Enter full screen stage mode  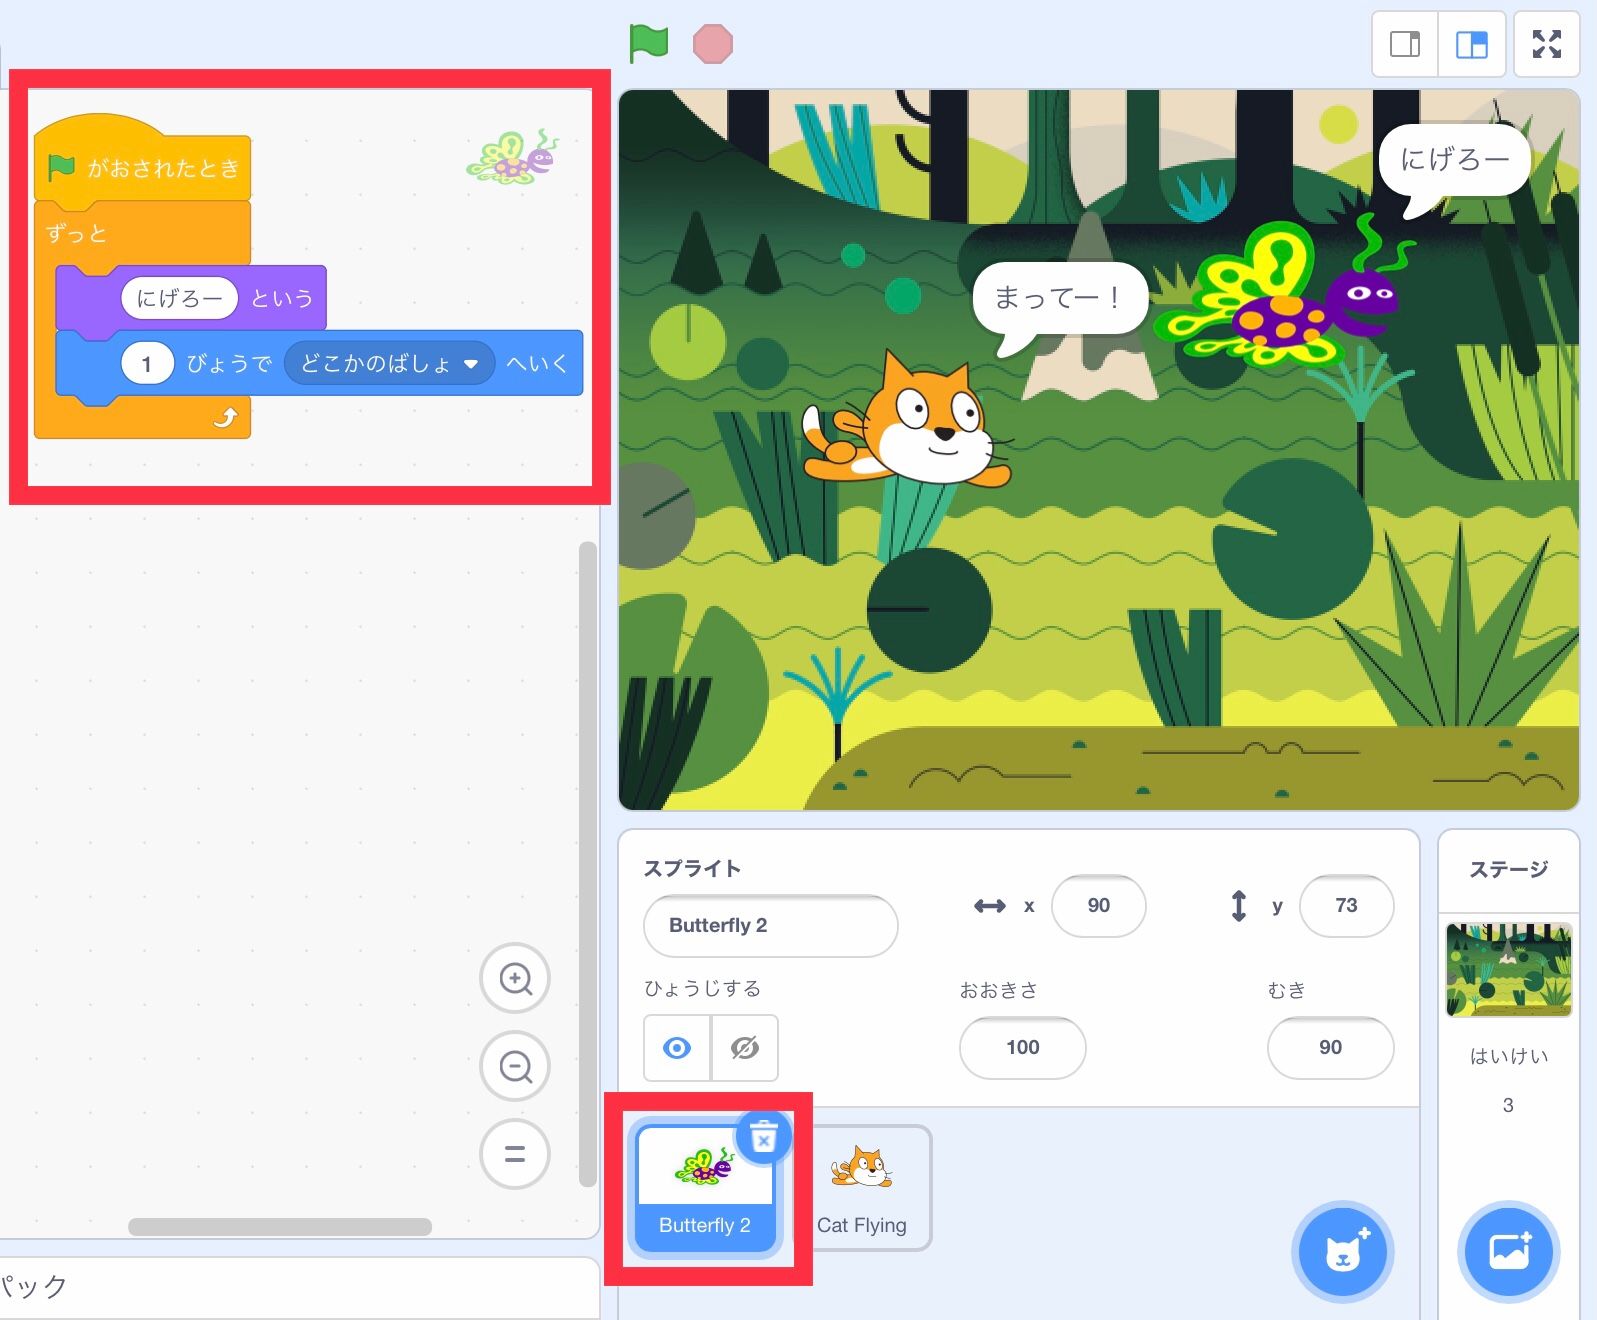[1546, 44]
